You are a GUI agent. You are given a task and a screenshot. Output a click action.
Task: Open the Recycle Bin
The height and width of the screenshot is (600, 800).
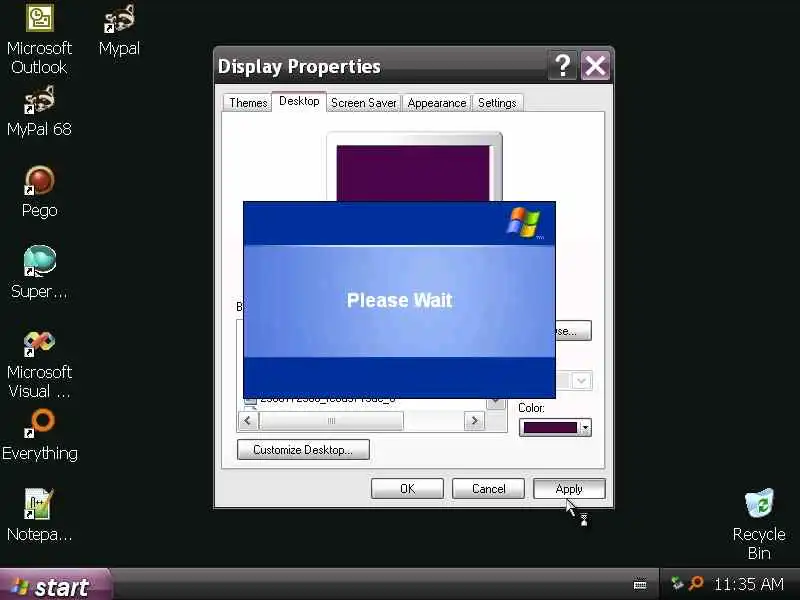[759, 524]
